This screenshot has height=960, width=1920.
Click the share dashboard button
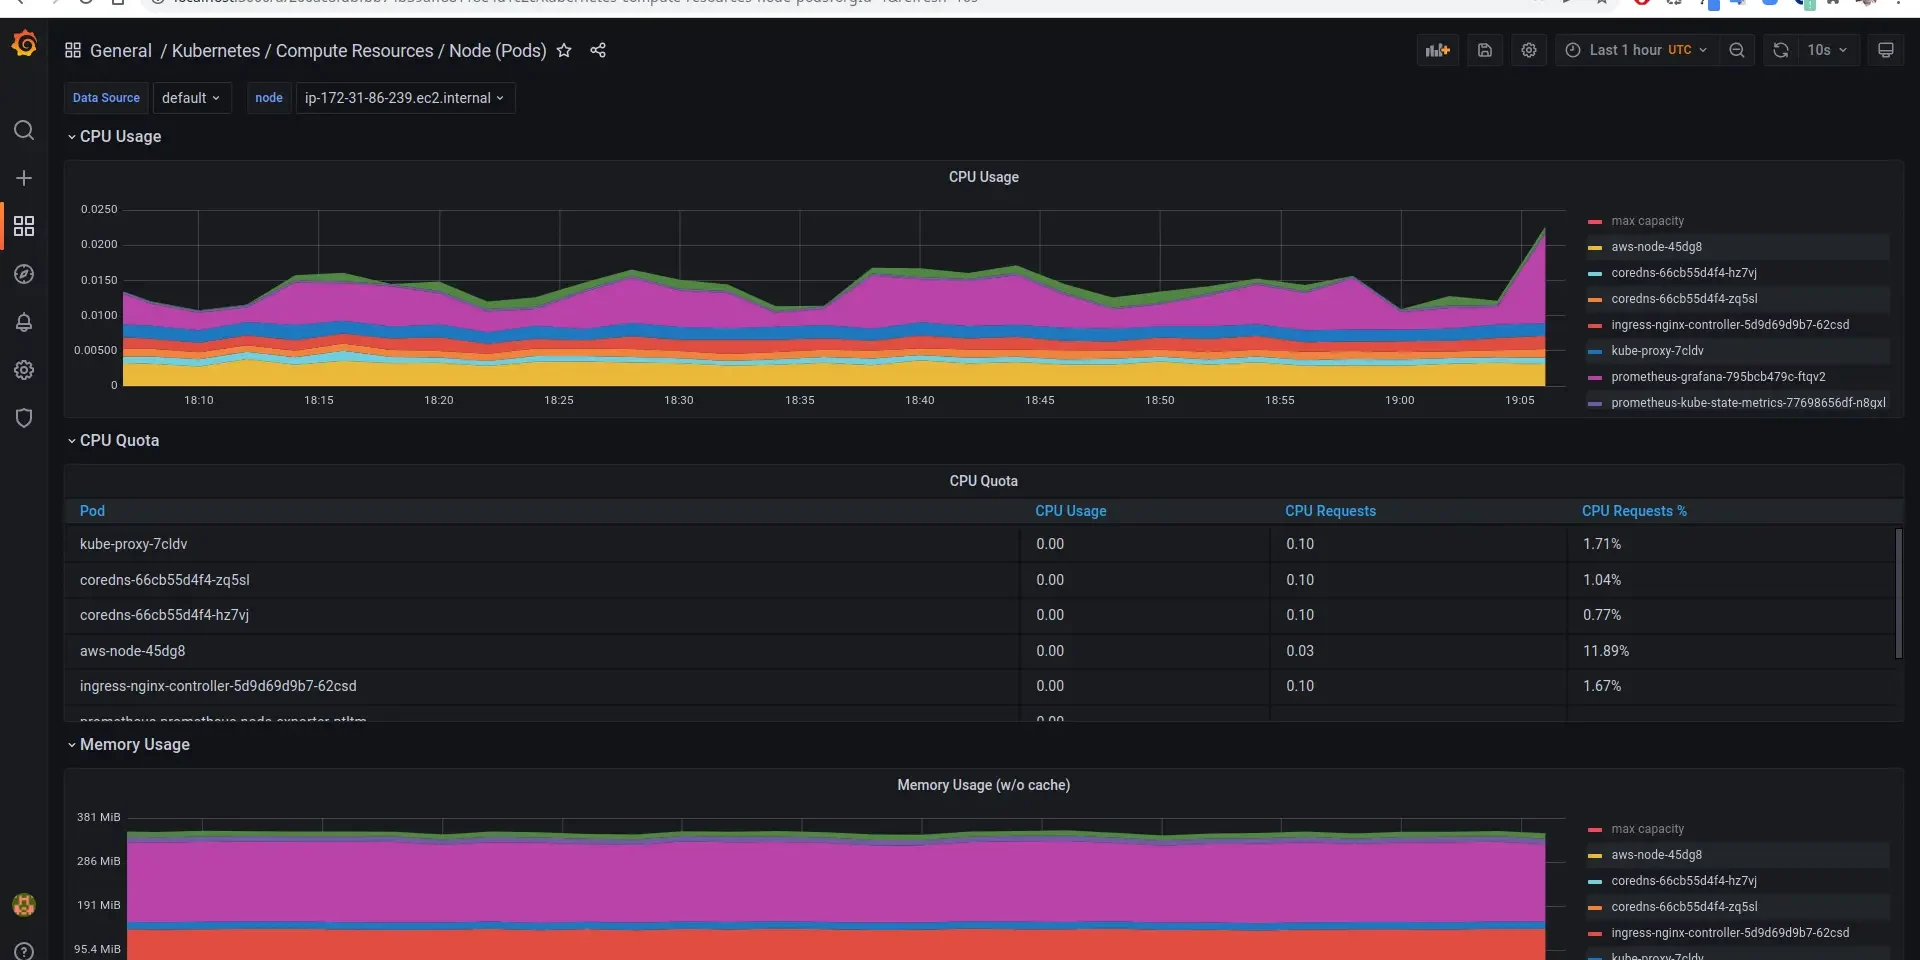[x=598, y=50]
